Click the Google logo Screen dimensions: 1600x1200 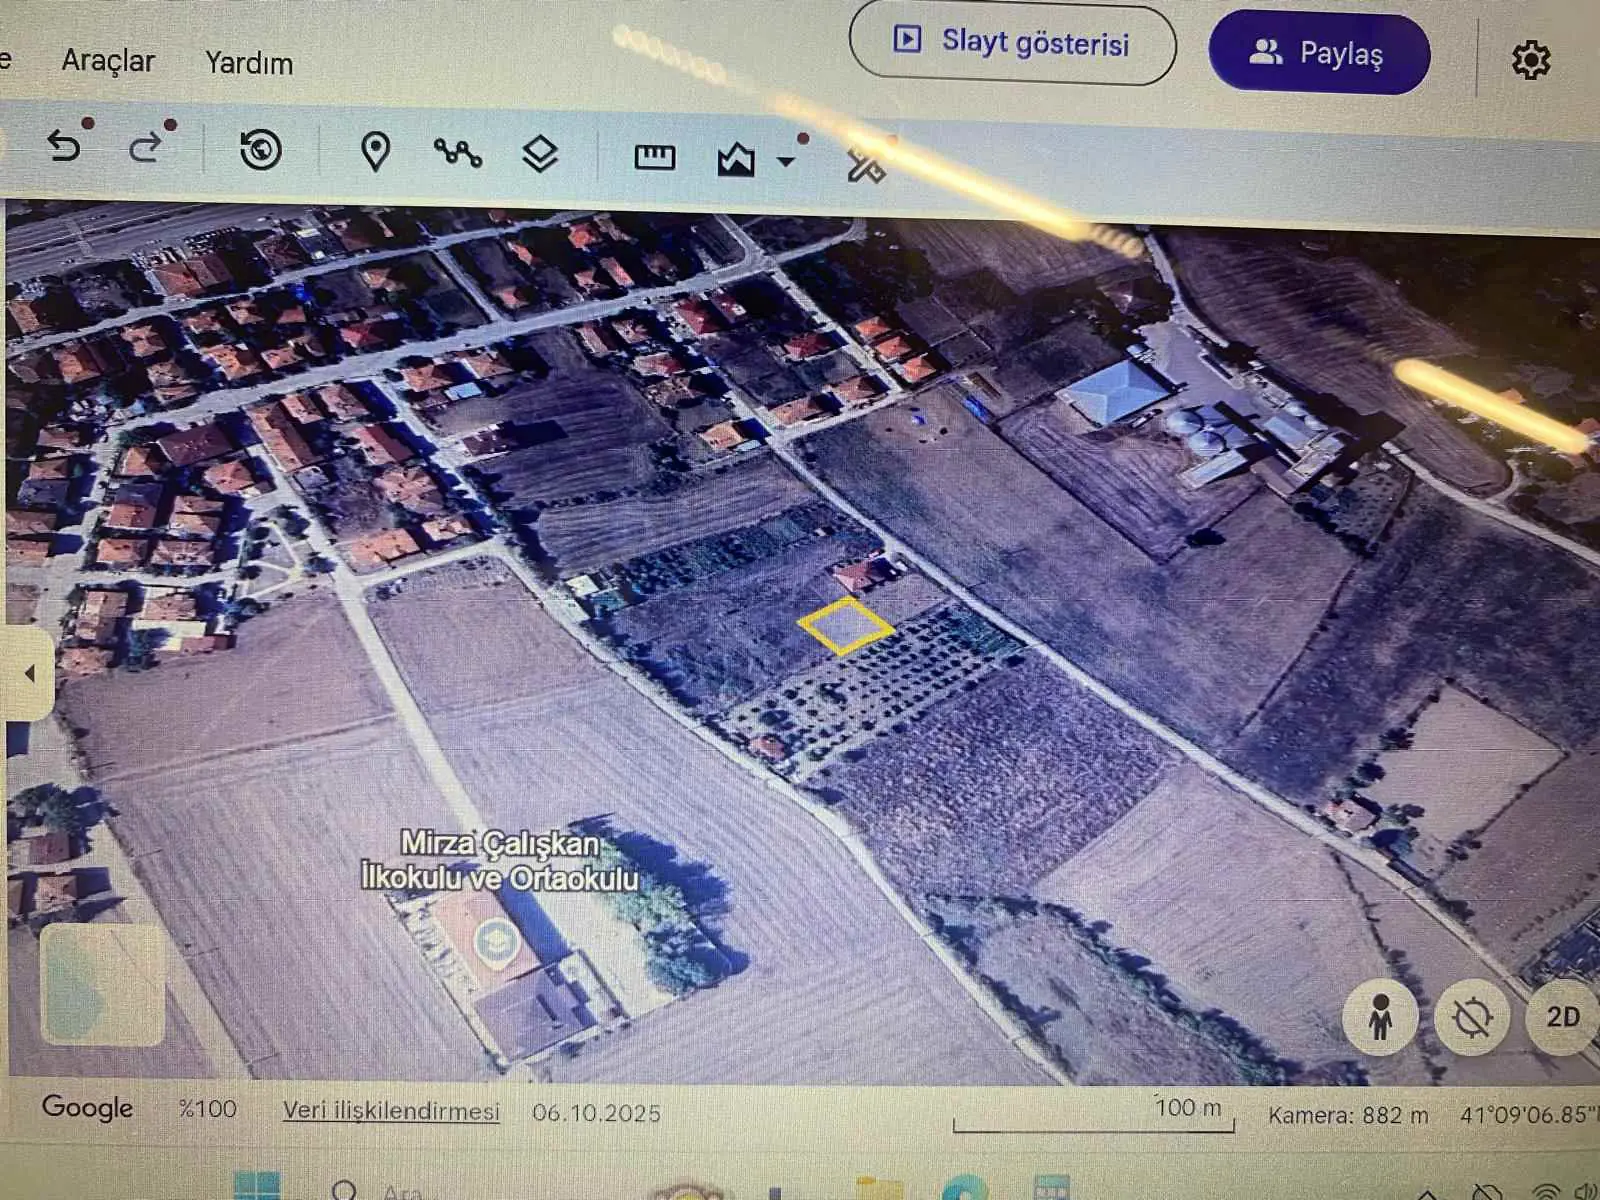pyautogui.click(x=87, y=1108)
